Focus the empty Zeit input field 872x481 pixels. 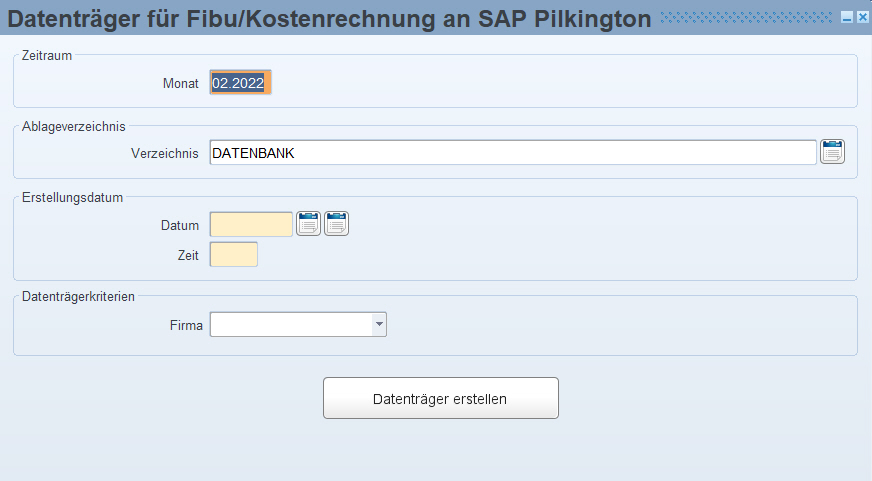tap(234, 254)
